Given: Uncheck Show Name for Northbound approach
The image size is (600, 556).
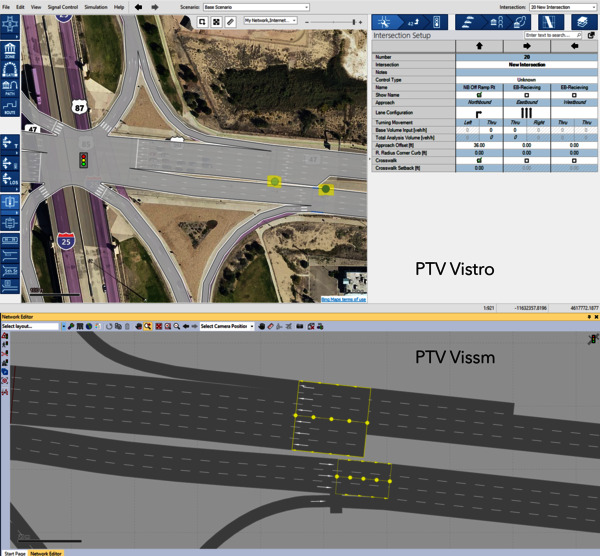Looking at the screenshot, I should pyautogui.click(x=479, y=95).
